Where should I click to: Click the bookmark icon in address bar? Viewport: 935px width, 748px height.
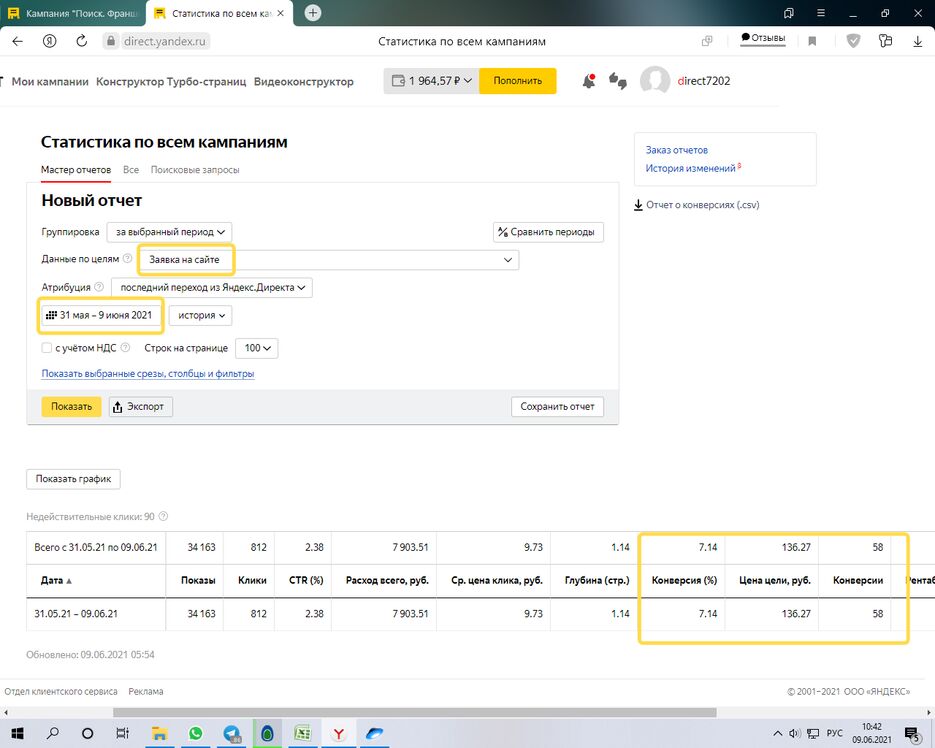[812, 42]
